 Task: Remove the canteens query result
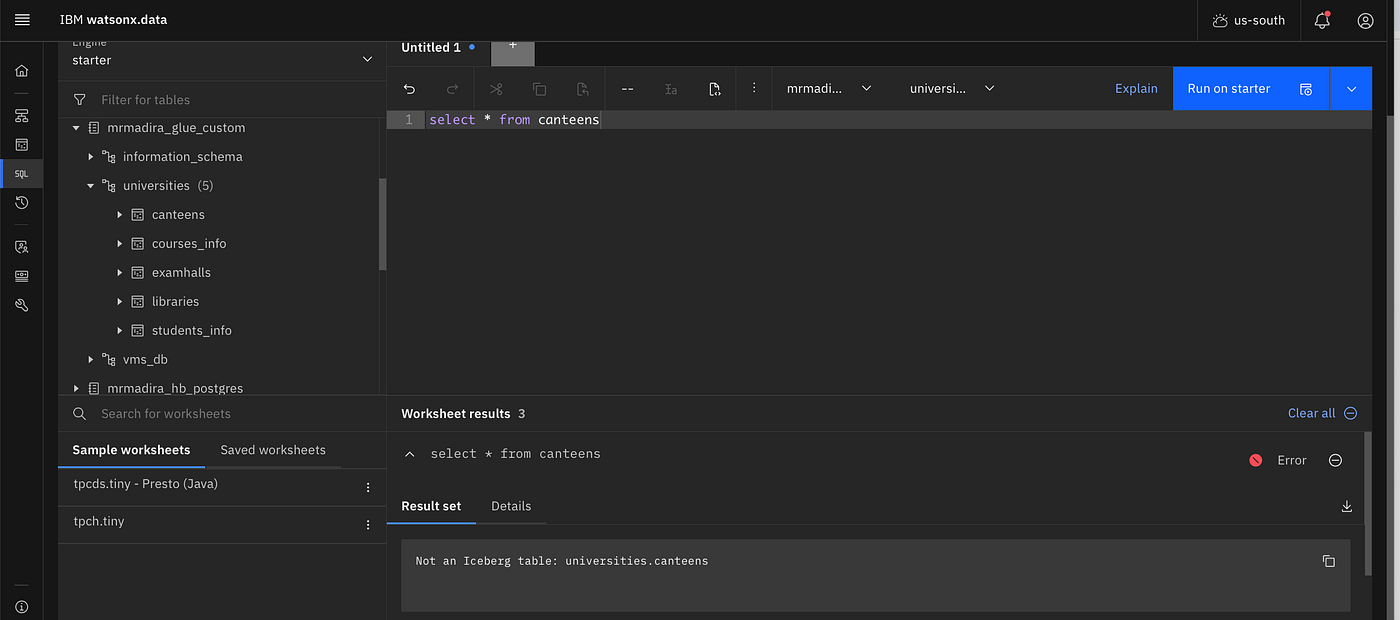1335,460
